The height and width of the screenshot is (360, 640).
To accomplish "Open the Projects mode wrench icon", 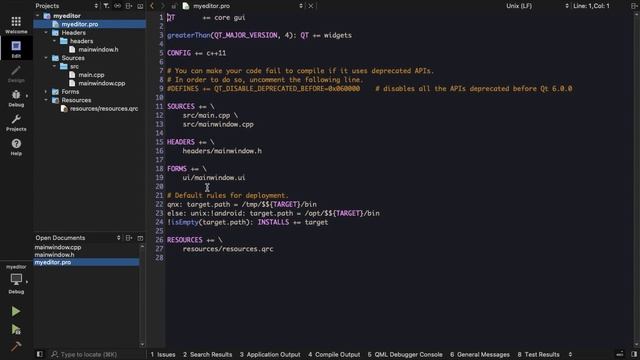I will (x=16, y=122).
